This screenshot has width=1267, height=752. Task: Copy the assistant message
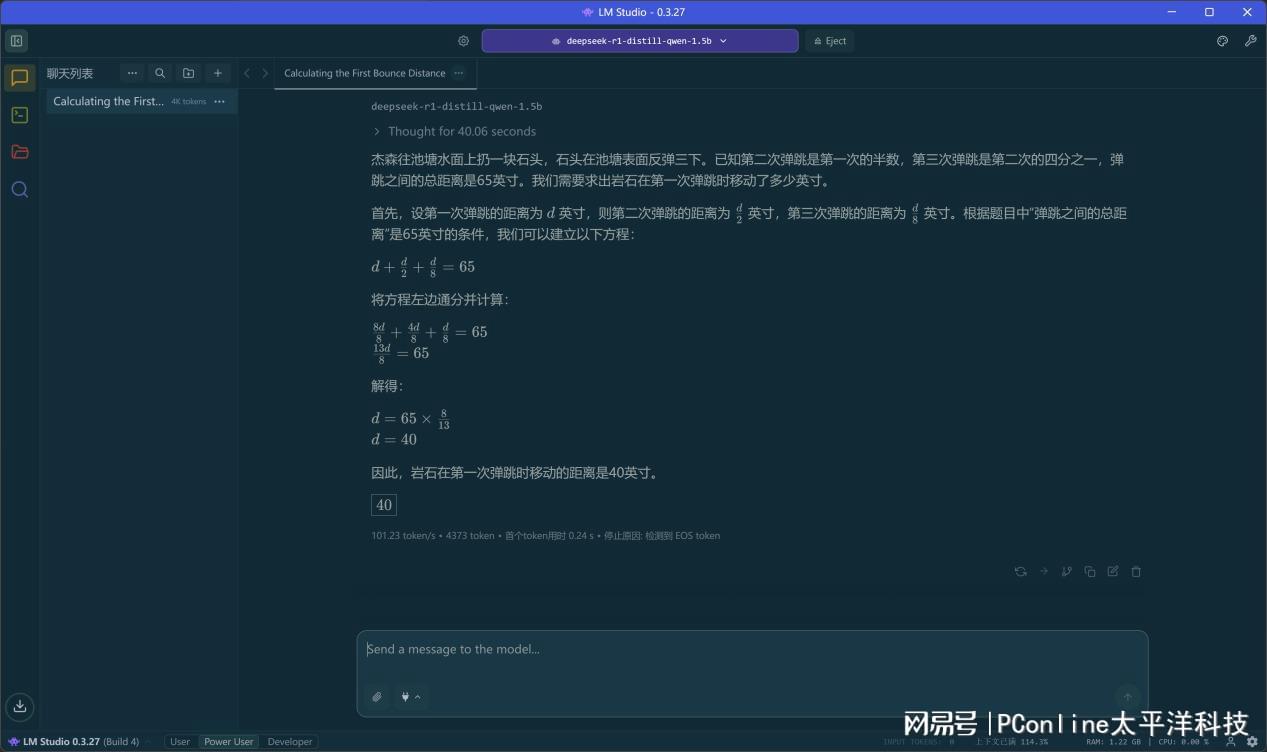pyautogui.click(x=1090, y=572)
